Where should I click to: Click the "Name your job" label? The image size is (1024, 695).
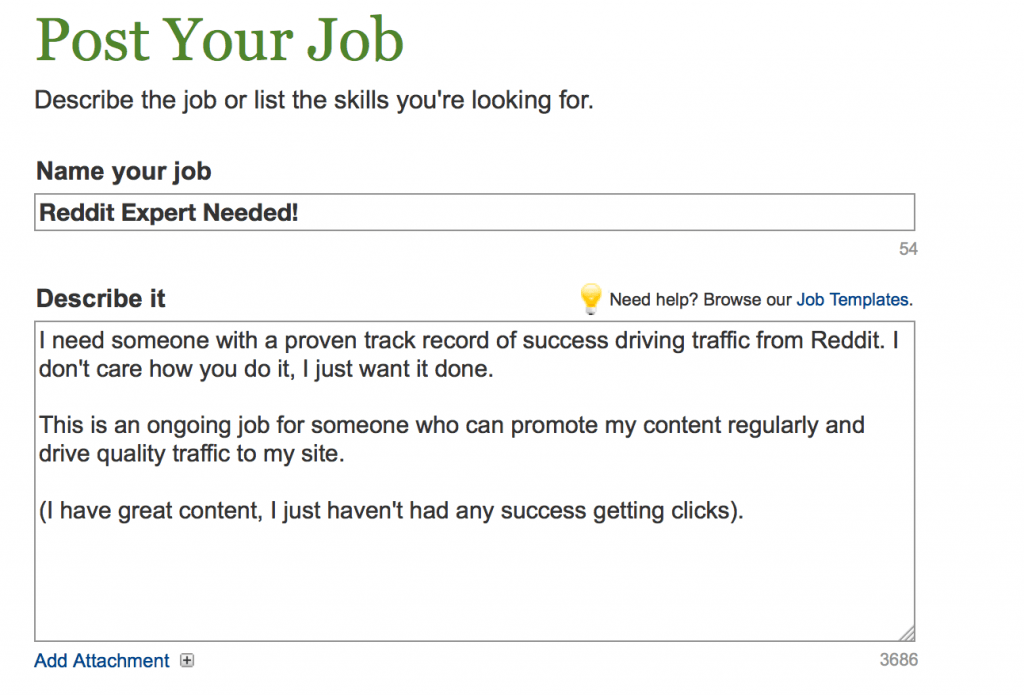coord(124,171)
